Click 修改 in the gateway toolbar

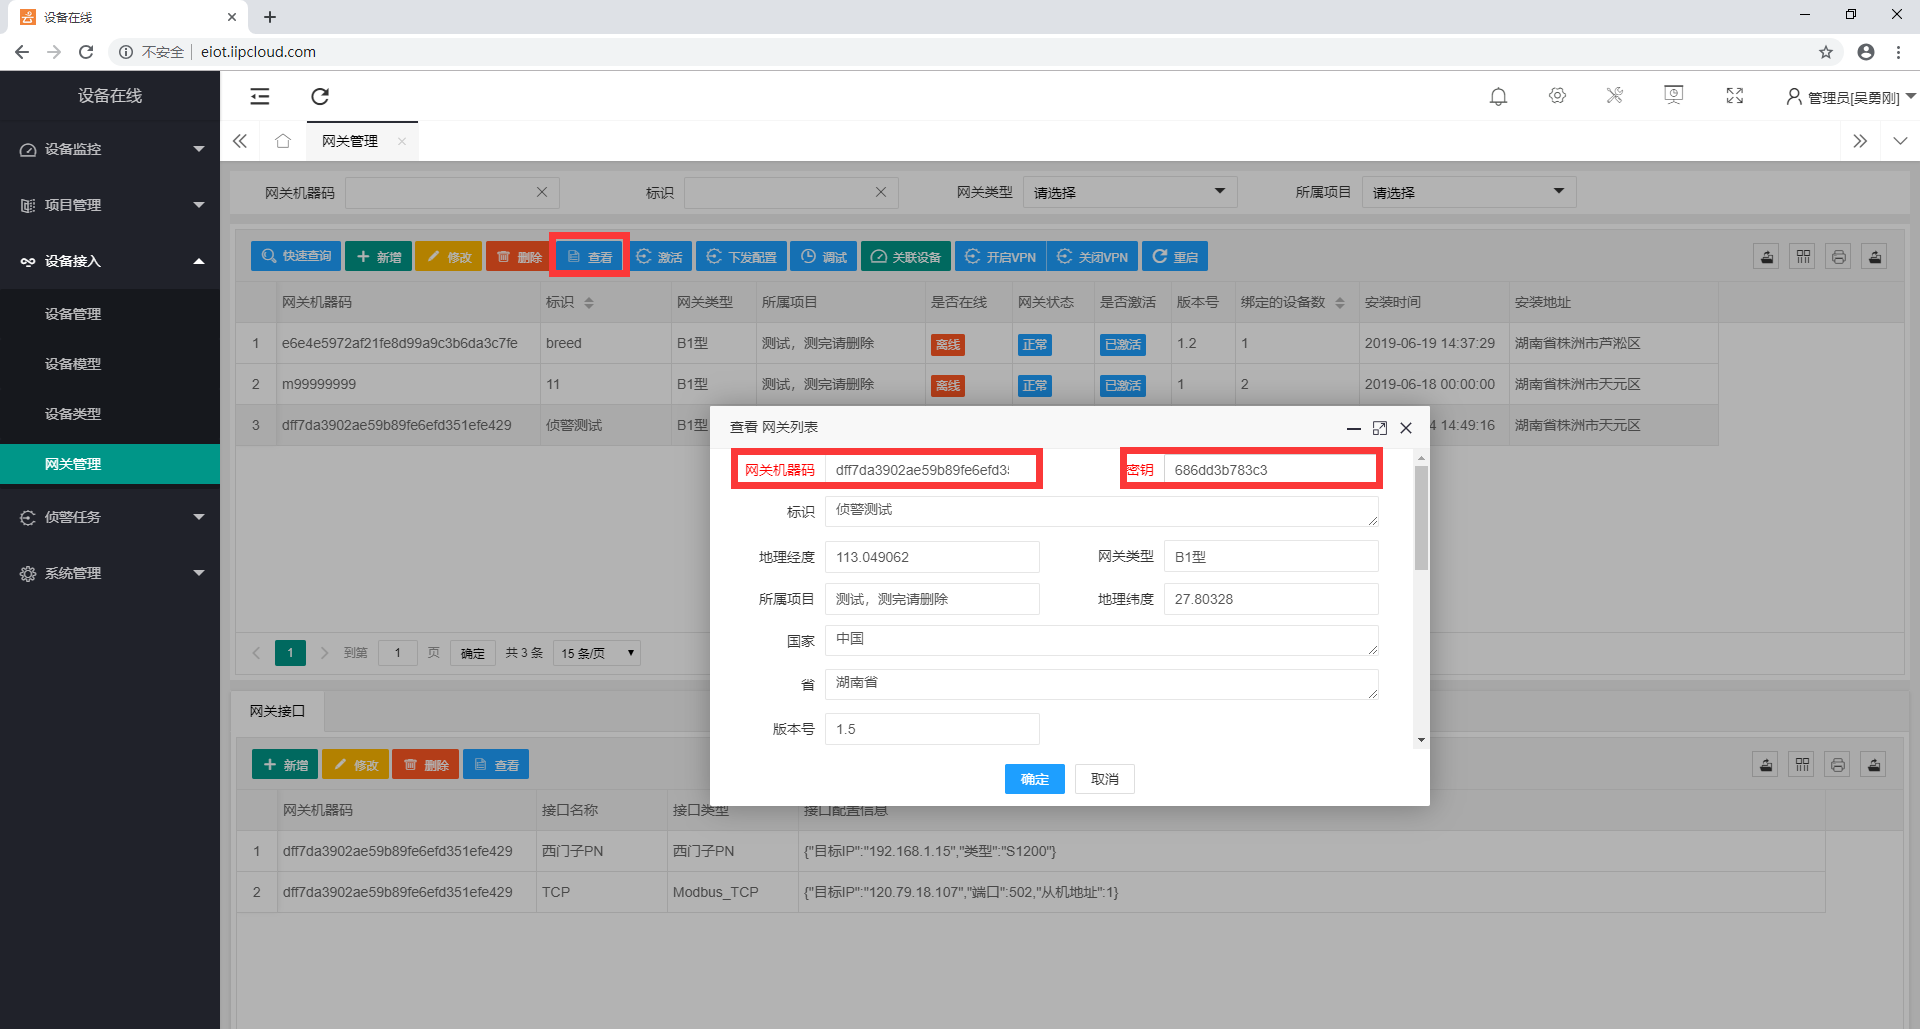coord(449,257)
